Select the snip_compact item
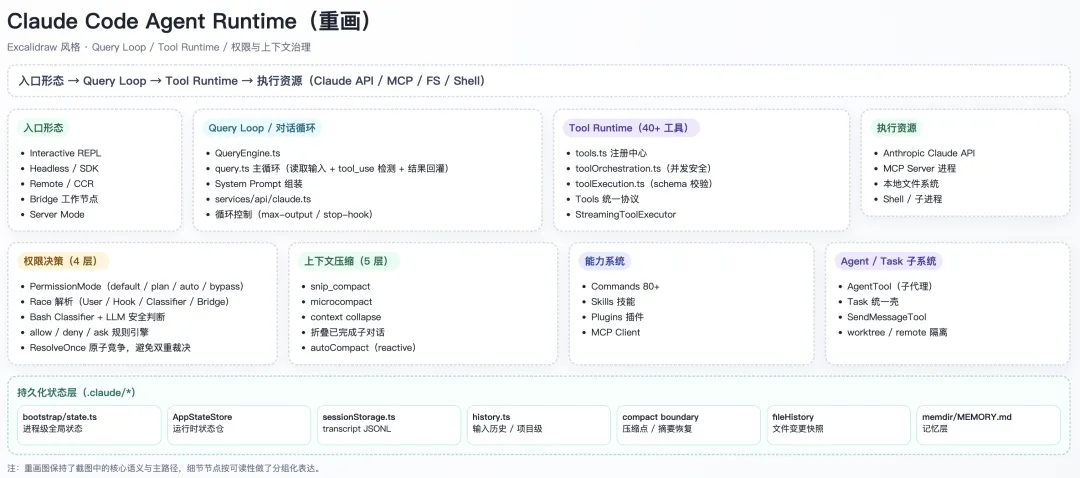 coord(340,287)
